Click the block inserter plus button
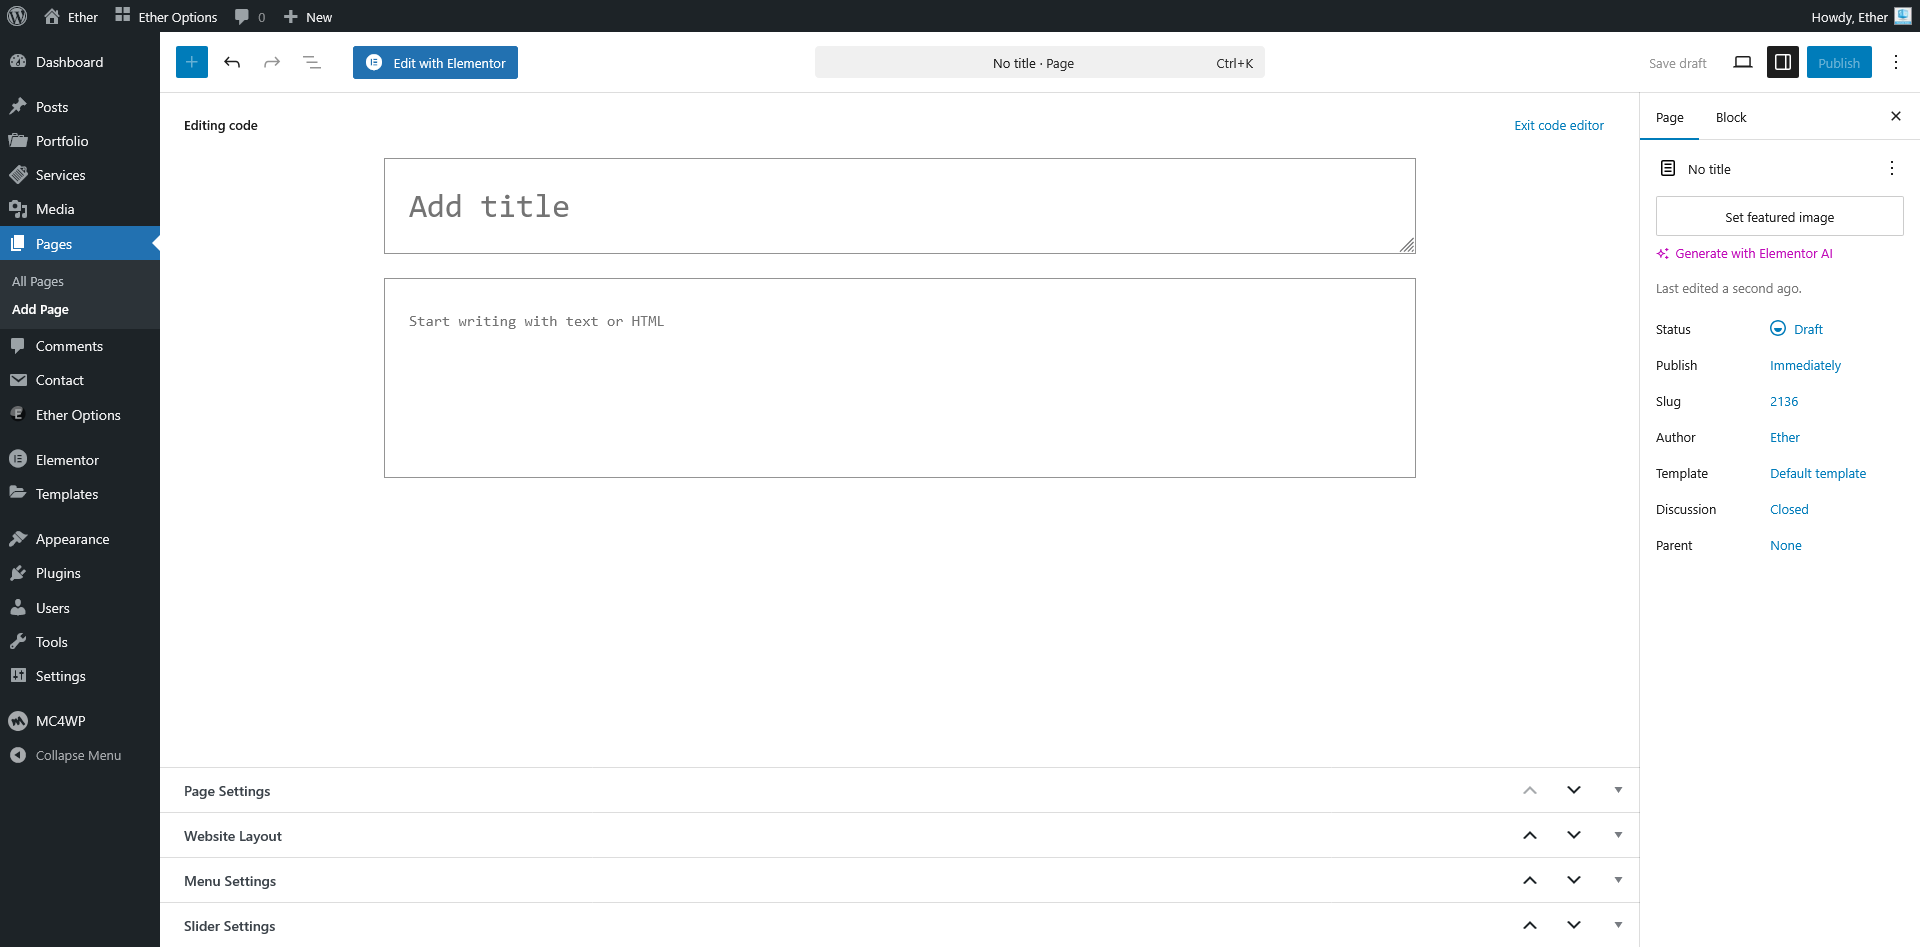This screenshot has height=947, width=1920. point(192,62)
